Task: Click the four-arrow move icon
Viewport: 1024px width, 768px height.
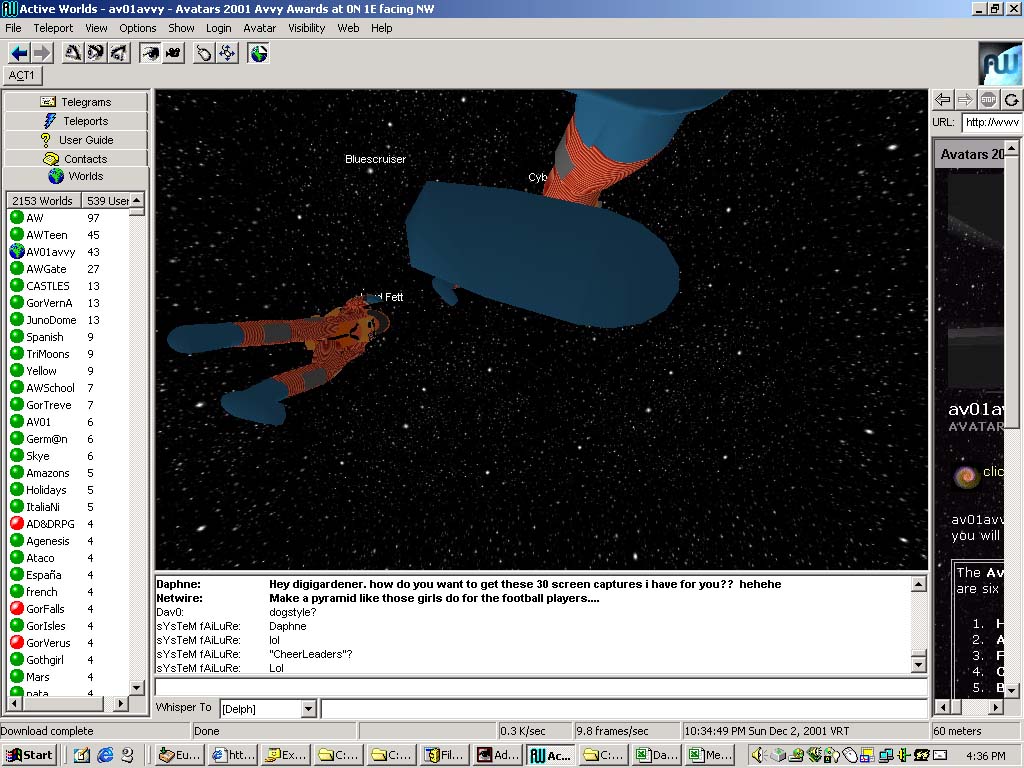Action: (x=227, y=53)
